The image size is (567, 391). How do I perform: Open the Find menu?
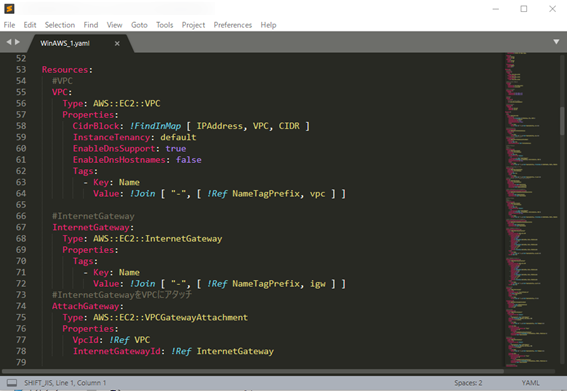pos(91,25)
